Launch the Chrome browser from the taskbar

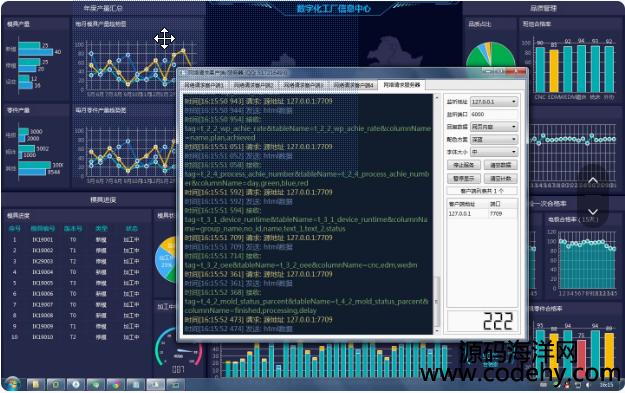click(116, 385)
